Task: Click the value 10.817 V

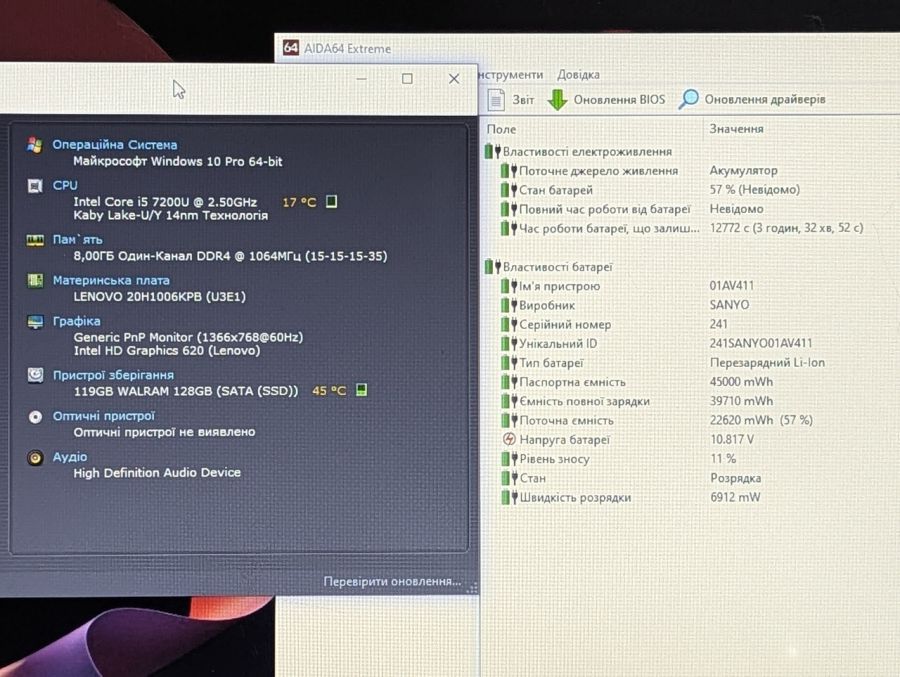Action: (x=732, y=439)
